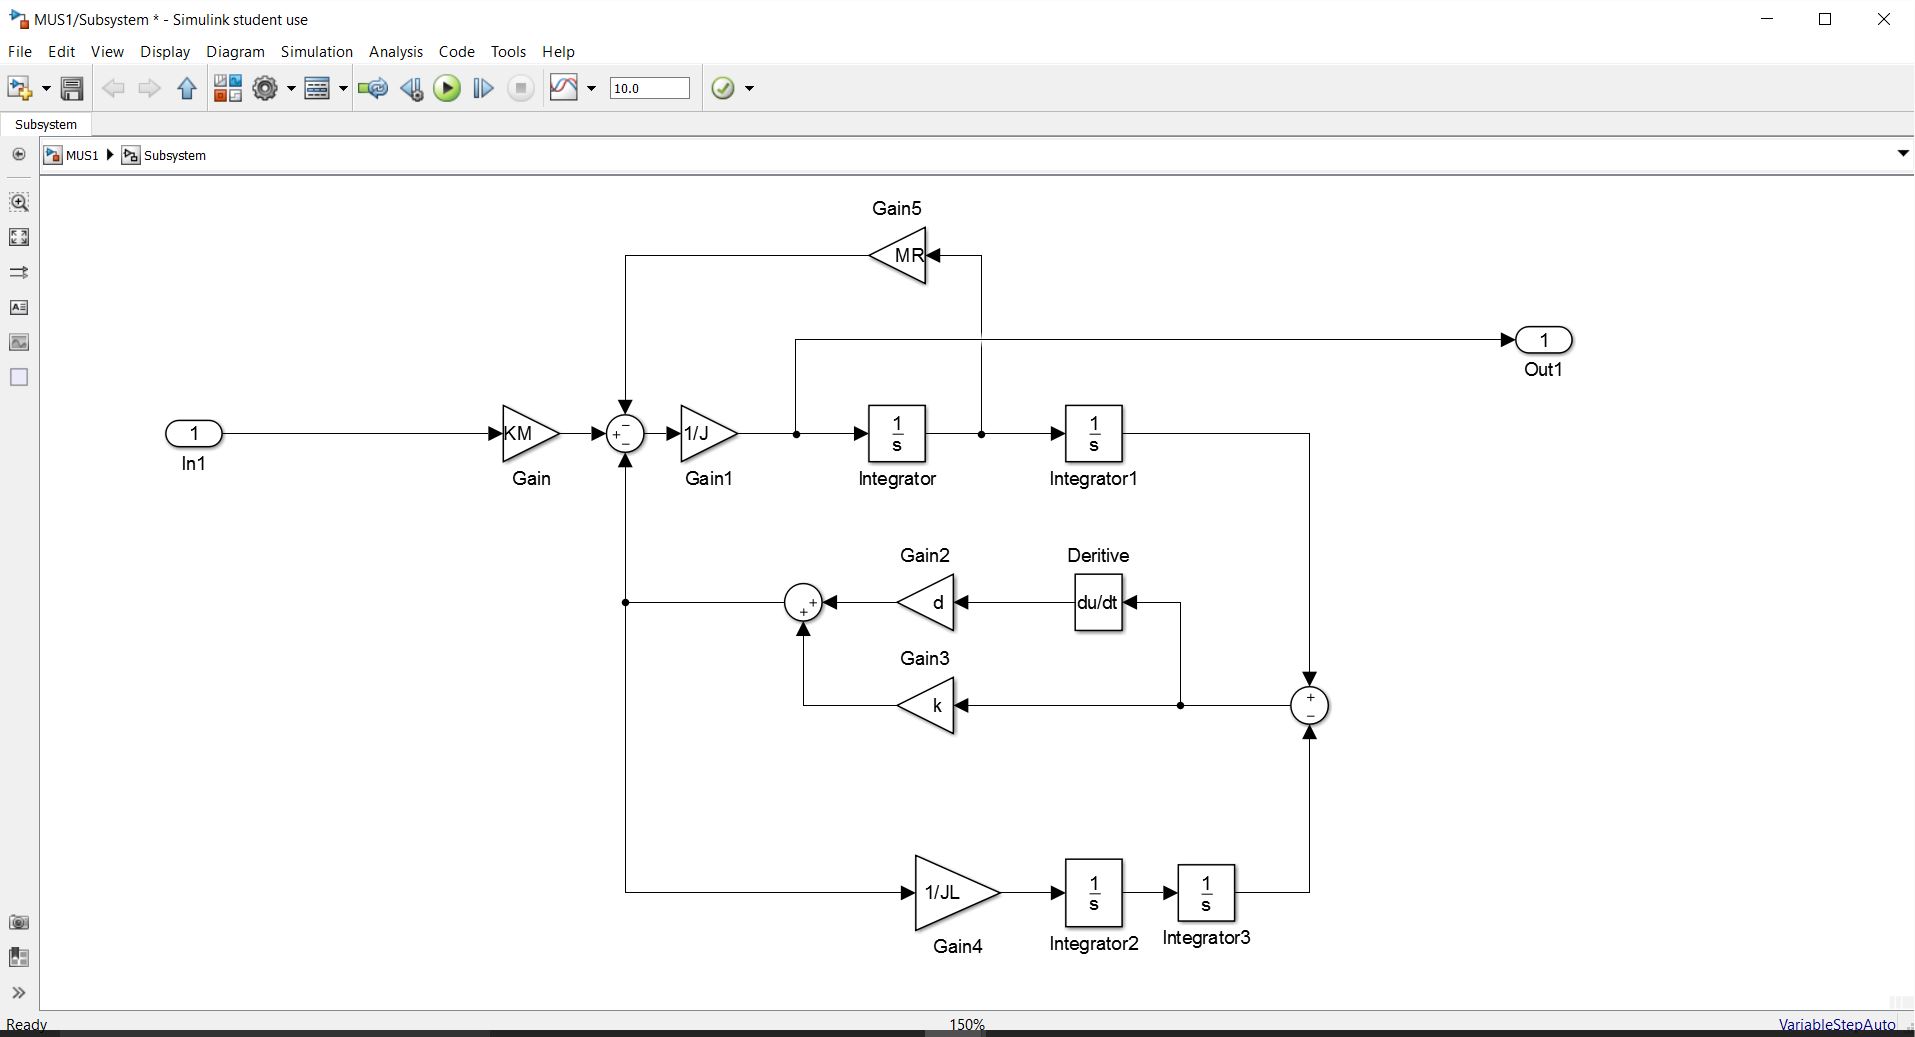Screen dimensions: 1915x1037
Task: Expand the palette with double chevron
Action: click(19, 993)
